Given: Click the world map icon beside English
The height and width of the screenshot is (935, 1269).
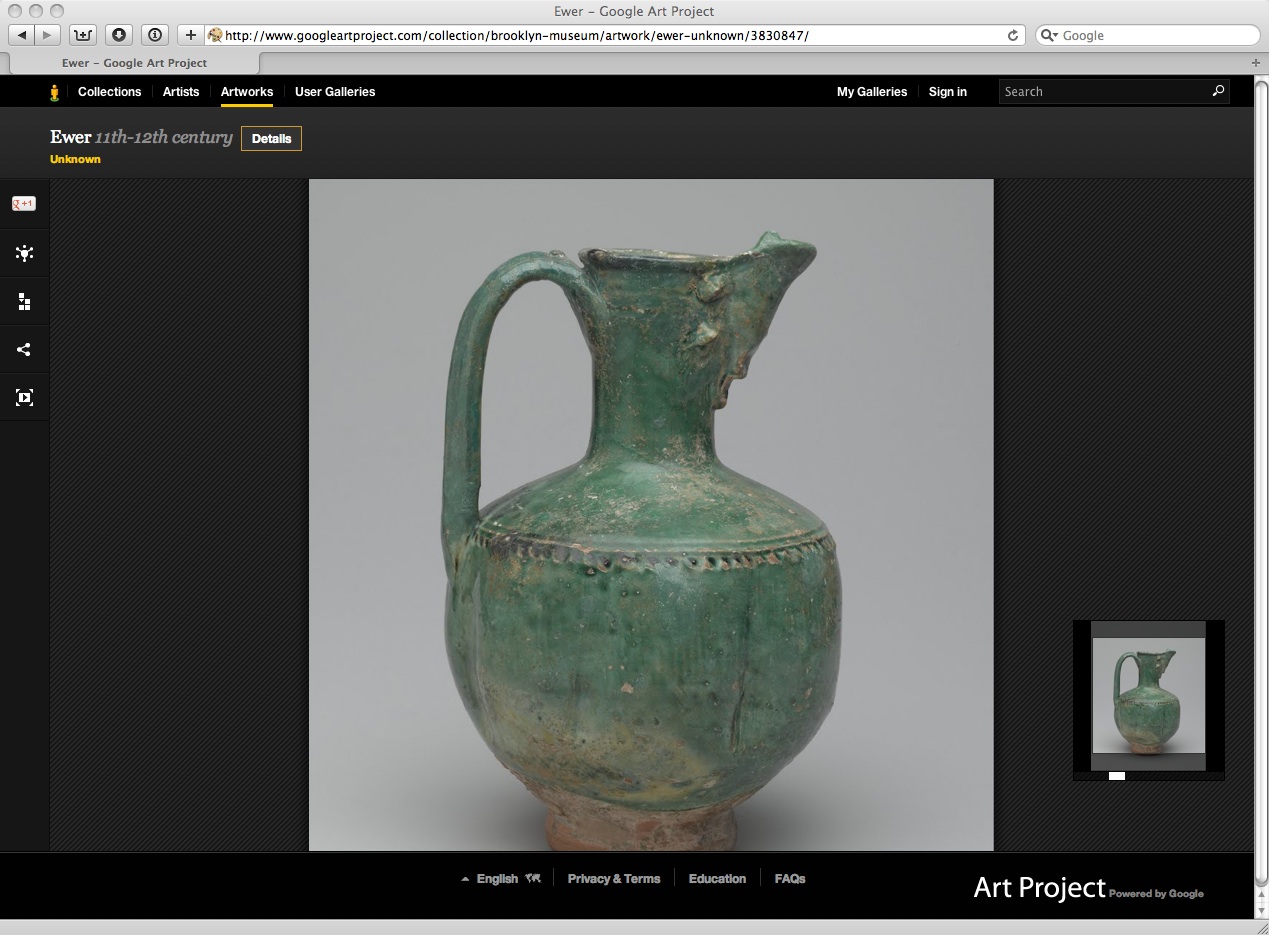Looking at the screenshot, I should (533, 878).
